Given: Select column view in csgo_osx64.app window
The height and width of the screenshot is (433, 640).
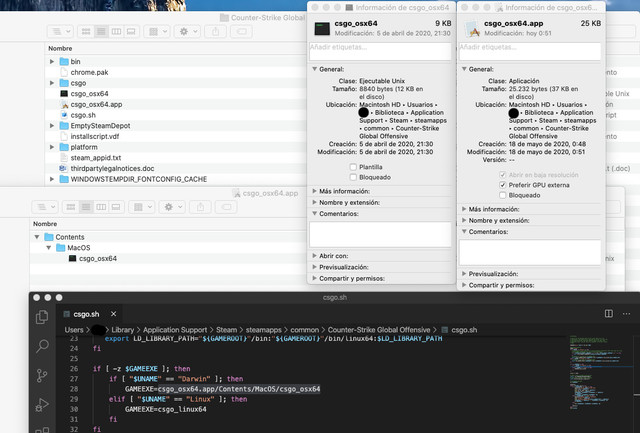Looking at the screenshot, I should tap(101, 207).
